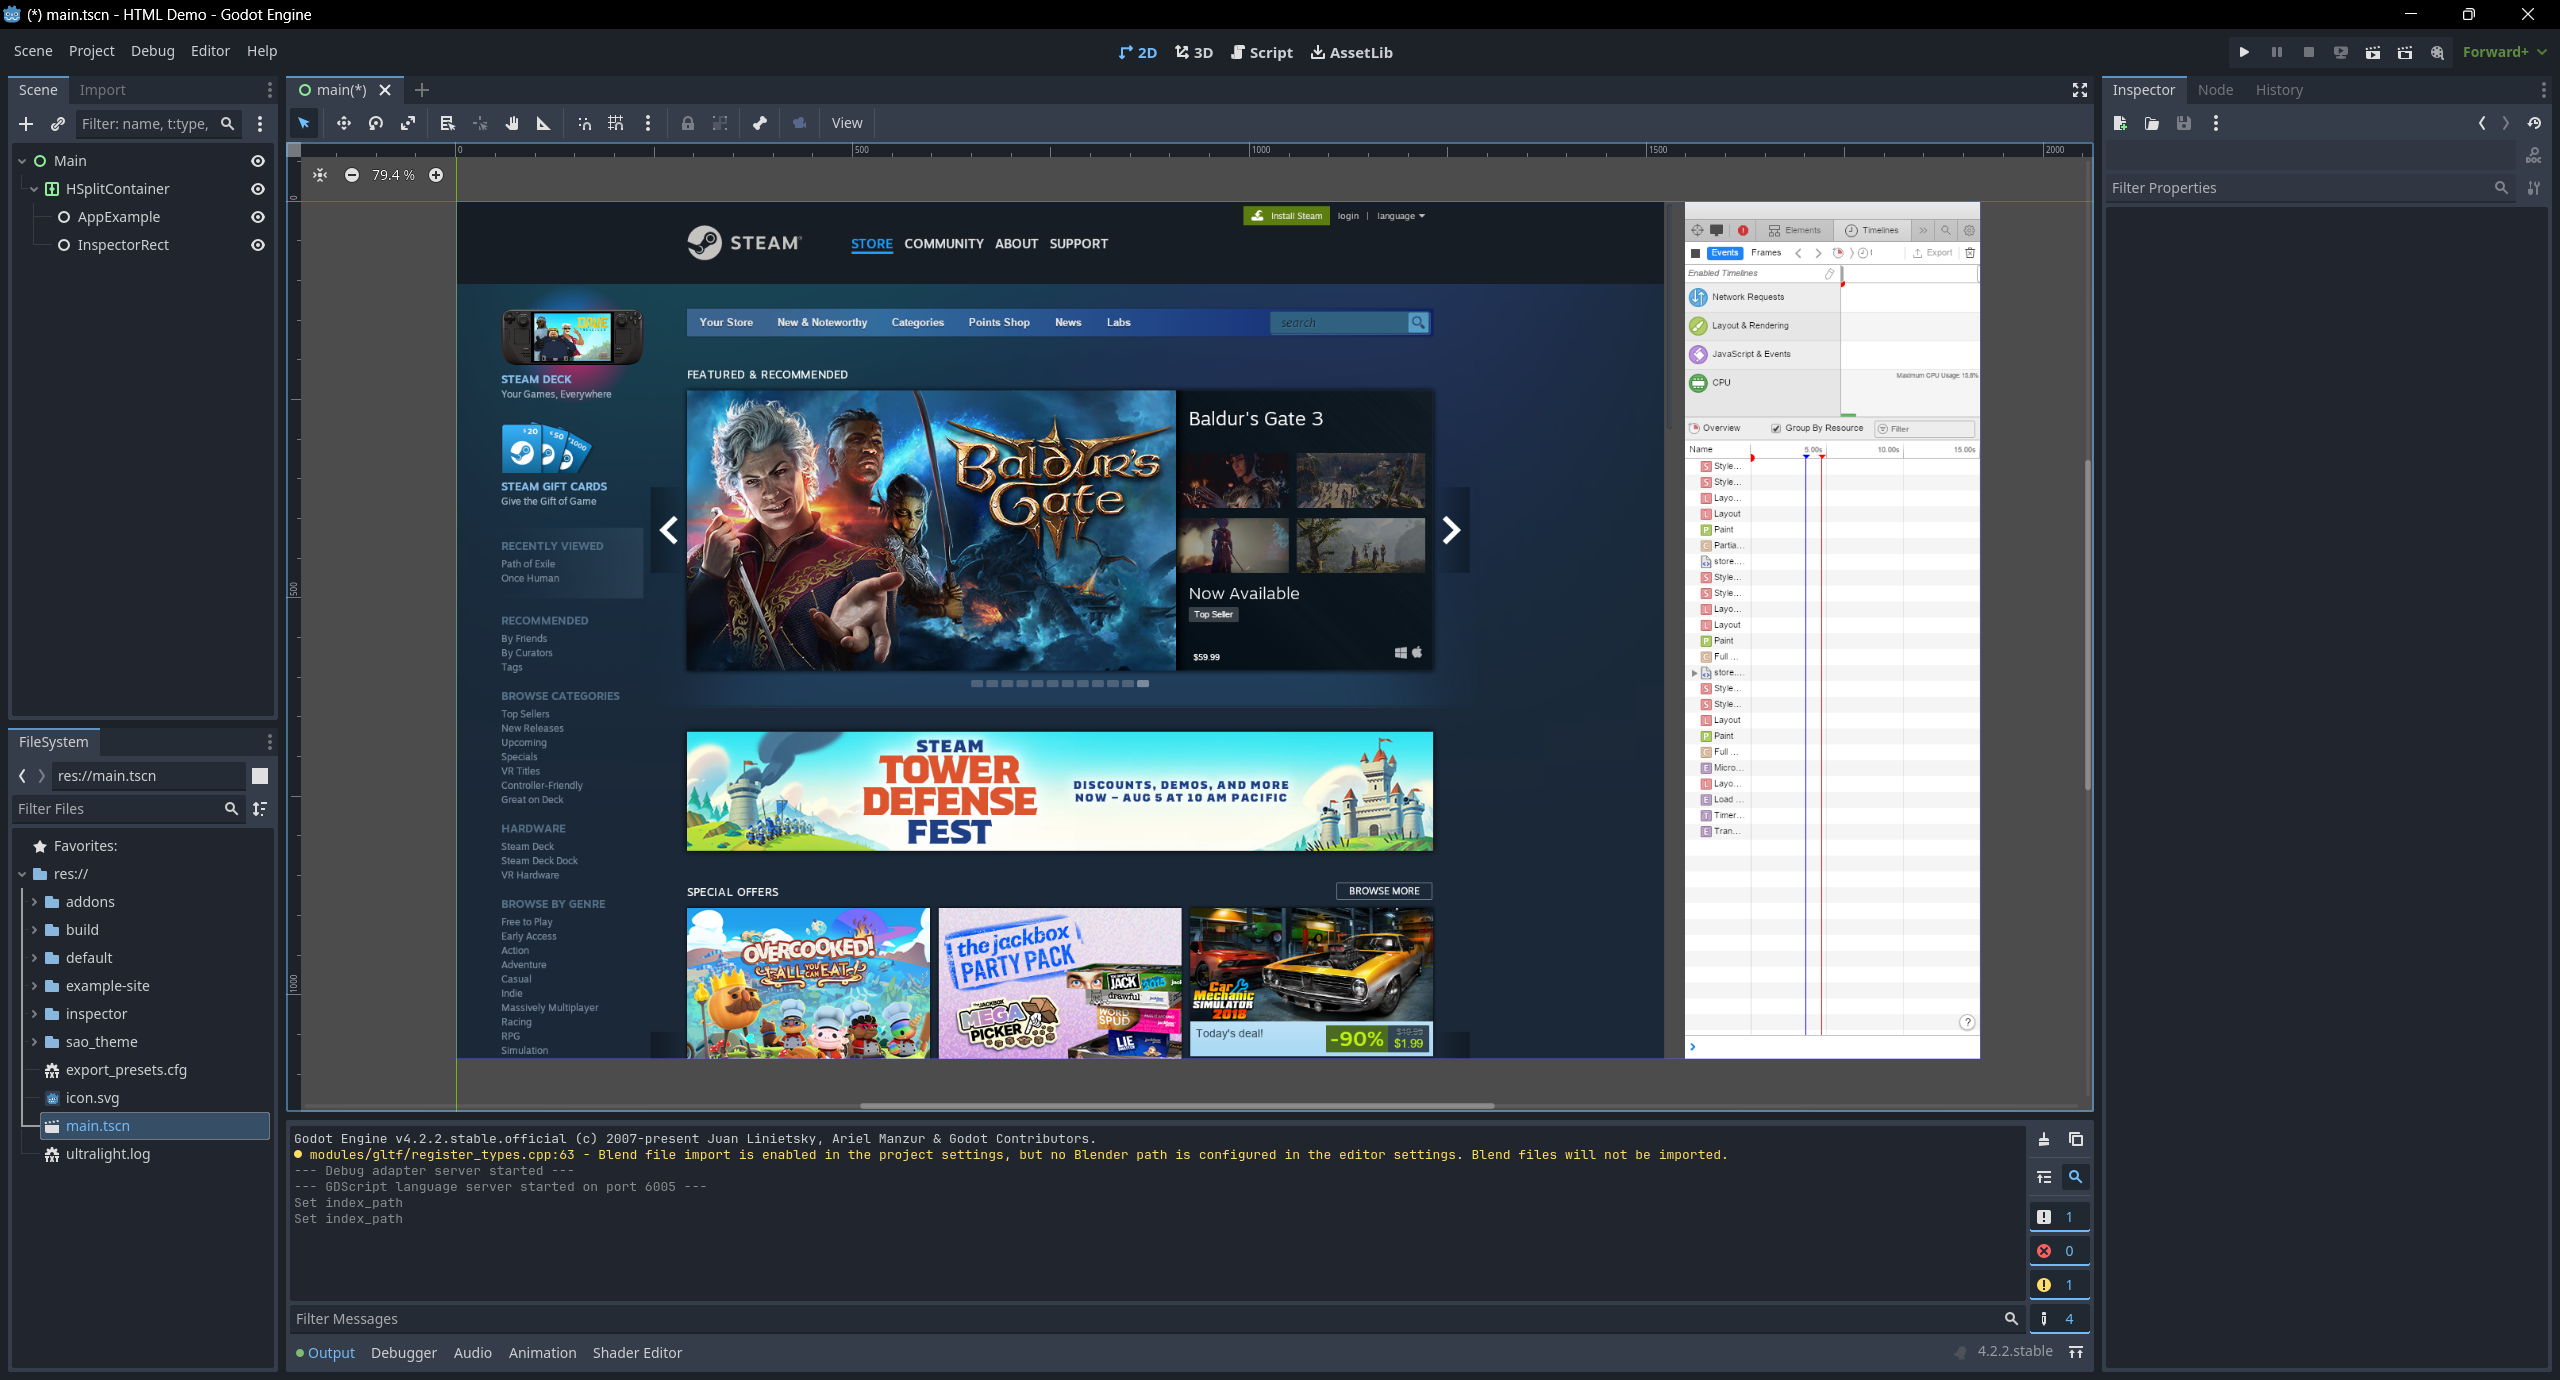Open the Project menu
This screenshot has width=2560, height=1380.
[91, 51]
